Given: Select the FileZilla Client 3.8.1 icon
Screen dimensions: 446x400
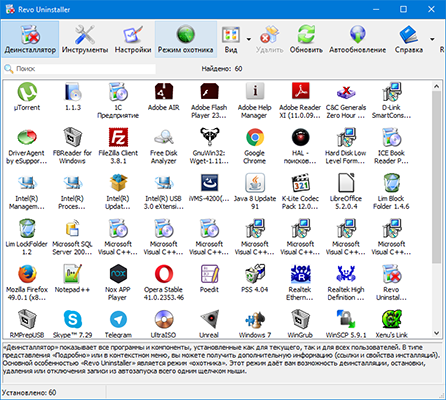Looking at the screenshot, I should click(118, 137).
